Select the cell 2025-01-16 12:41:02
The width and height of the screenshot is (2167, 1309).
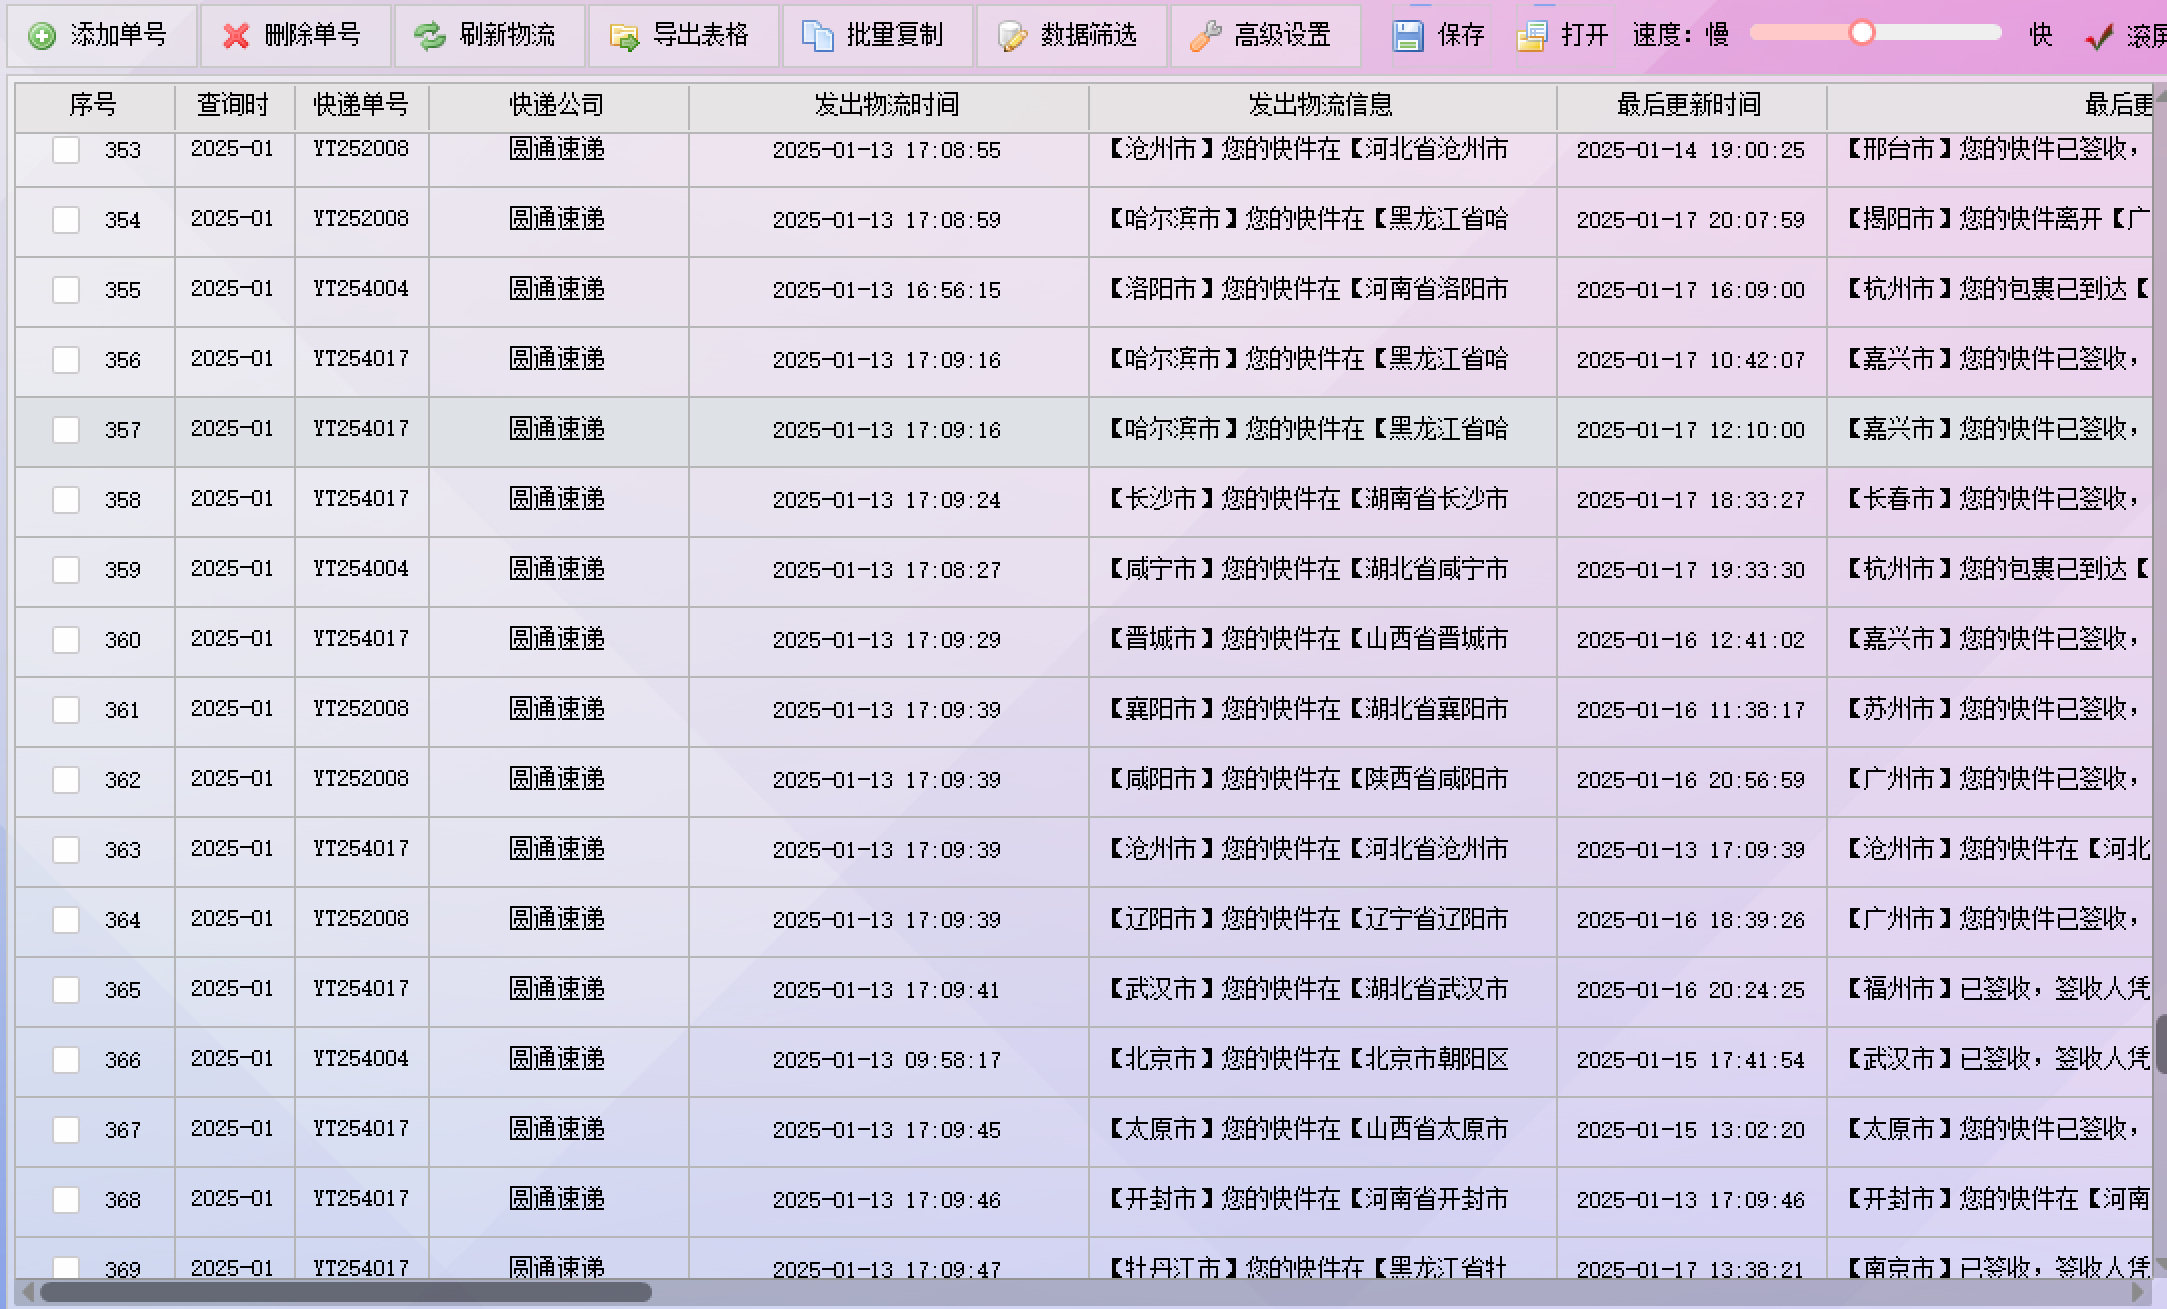[x=1691, y=640]
